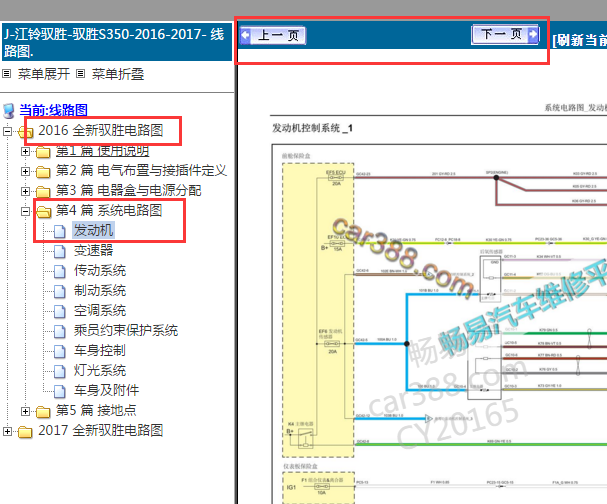Viewport: 607px width, 504px height.
Task: Select 2016 全新驭胜电路图 tree item
Action: pos(101,130)
